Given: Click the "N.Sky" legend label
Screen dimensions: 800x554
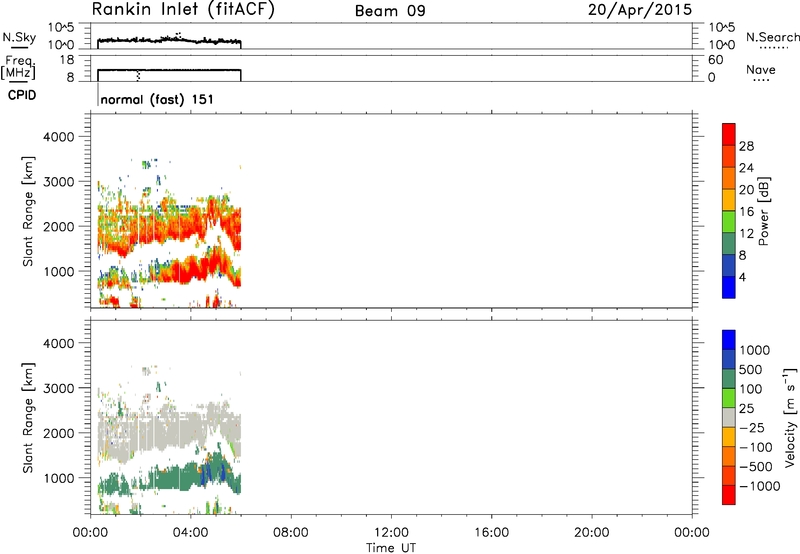Looking at the screenshot, I should (x=19, y=37).
